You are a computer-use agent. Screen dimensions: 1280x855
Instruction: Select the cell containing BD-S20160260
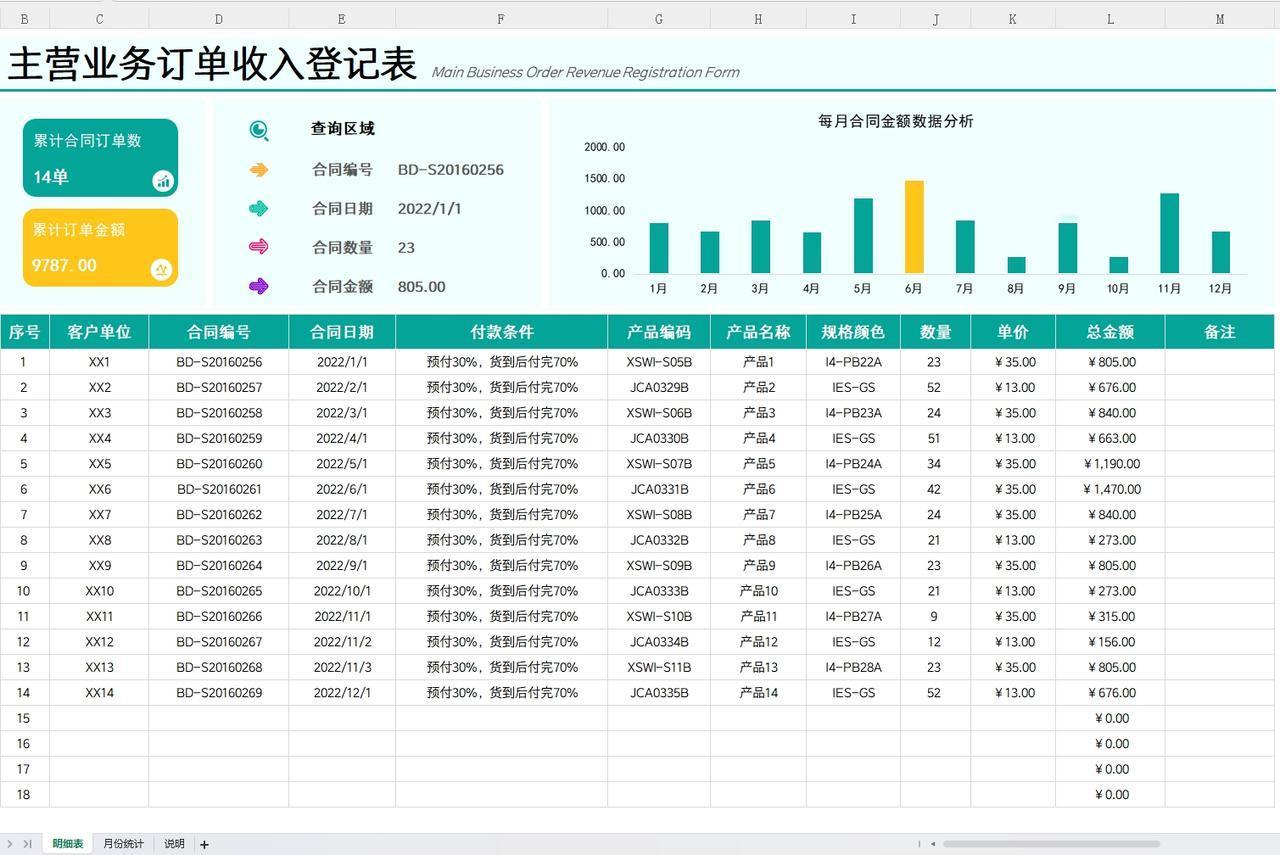[x=219, y=464]
